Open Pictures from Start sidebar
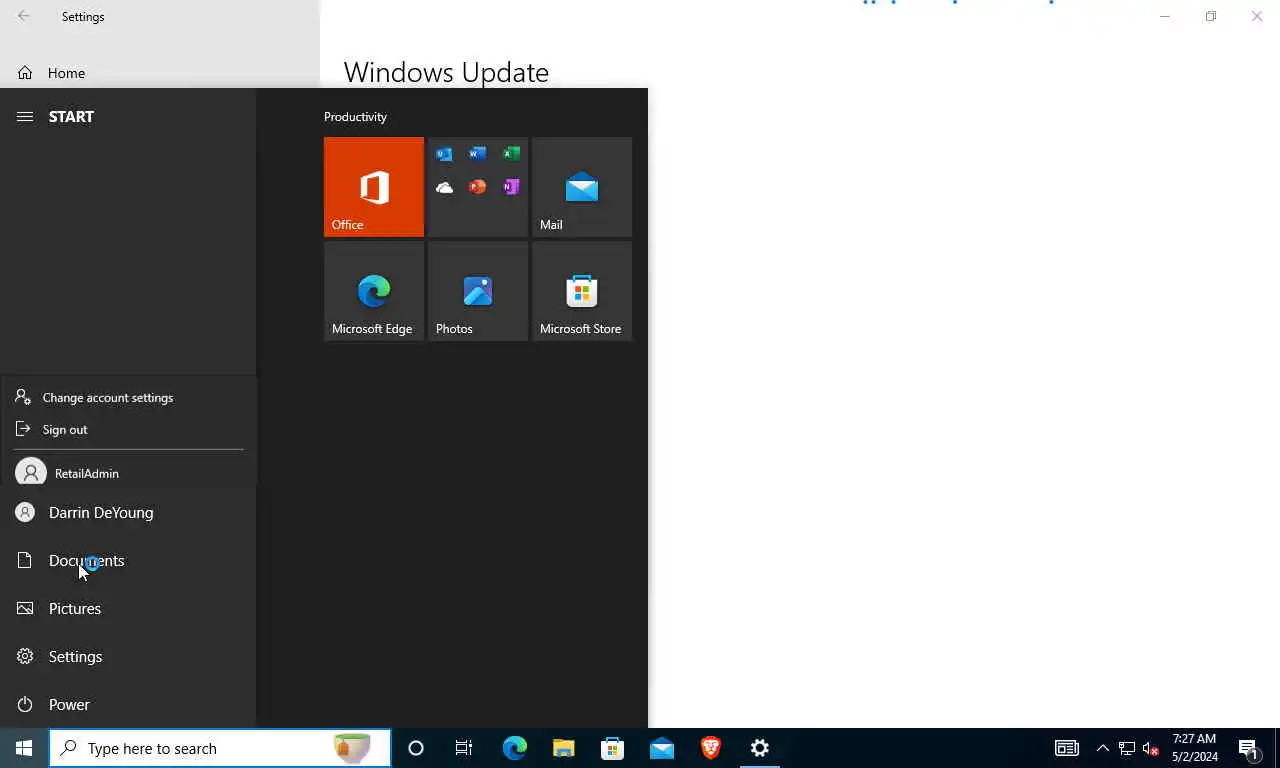Image resolution: width=1280 pixels, height=768 pixels. (x=128, y=608)
